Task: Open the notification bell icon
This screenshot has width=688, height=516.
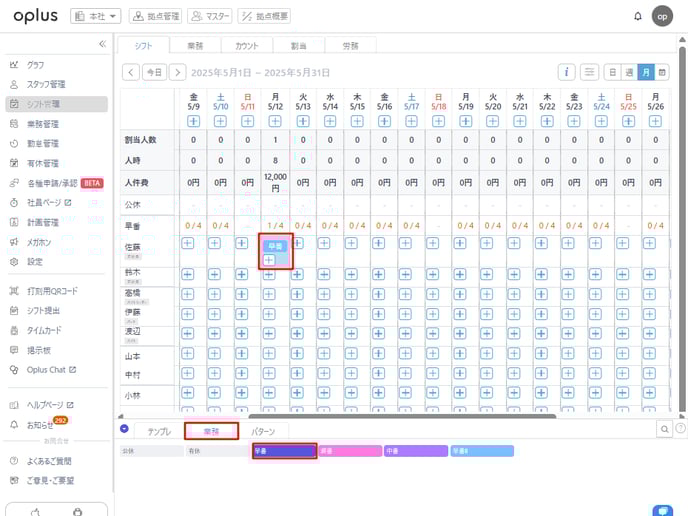Action: (638, 16)
